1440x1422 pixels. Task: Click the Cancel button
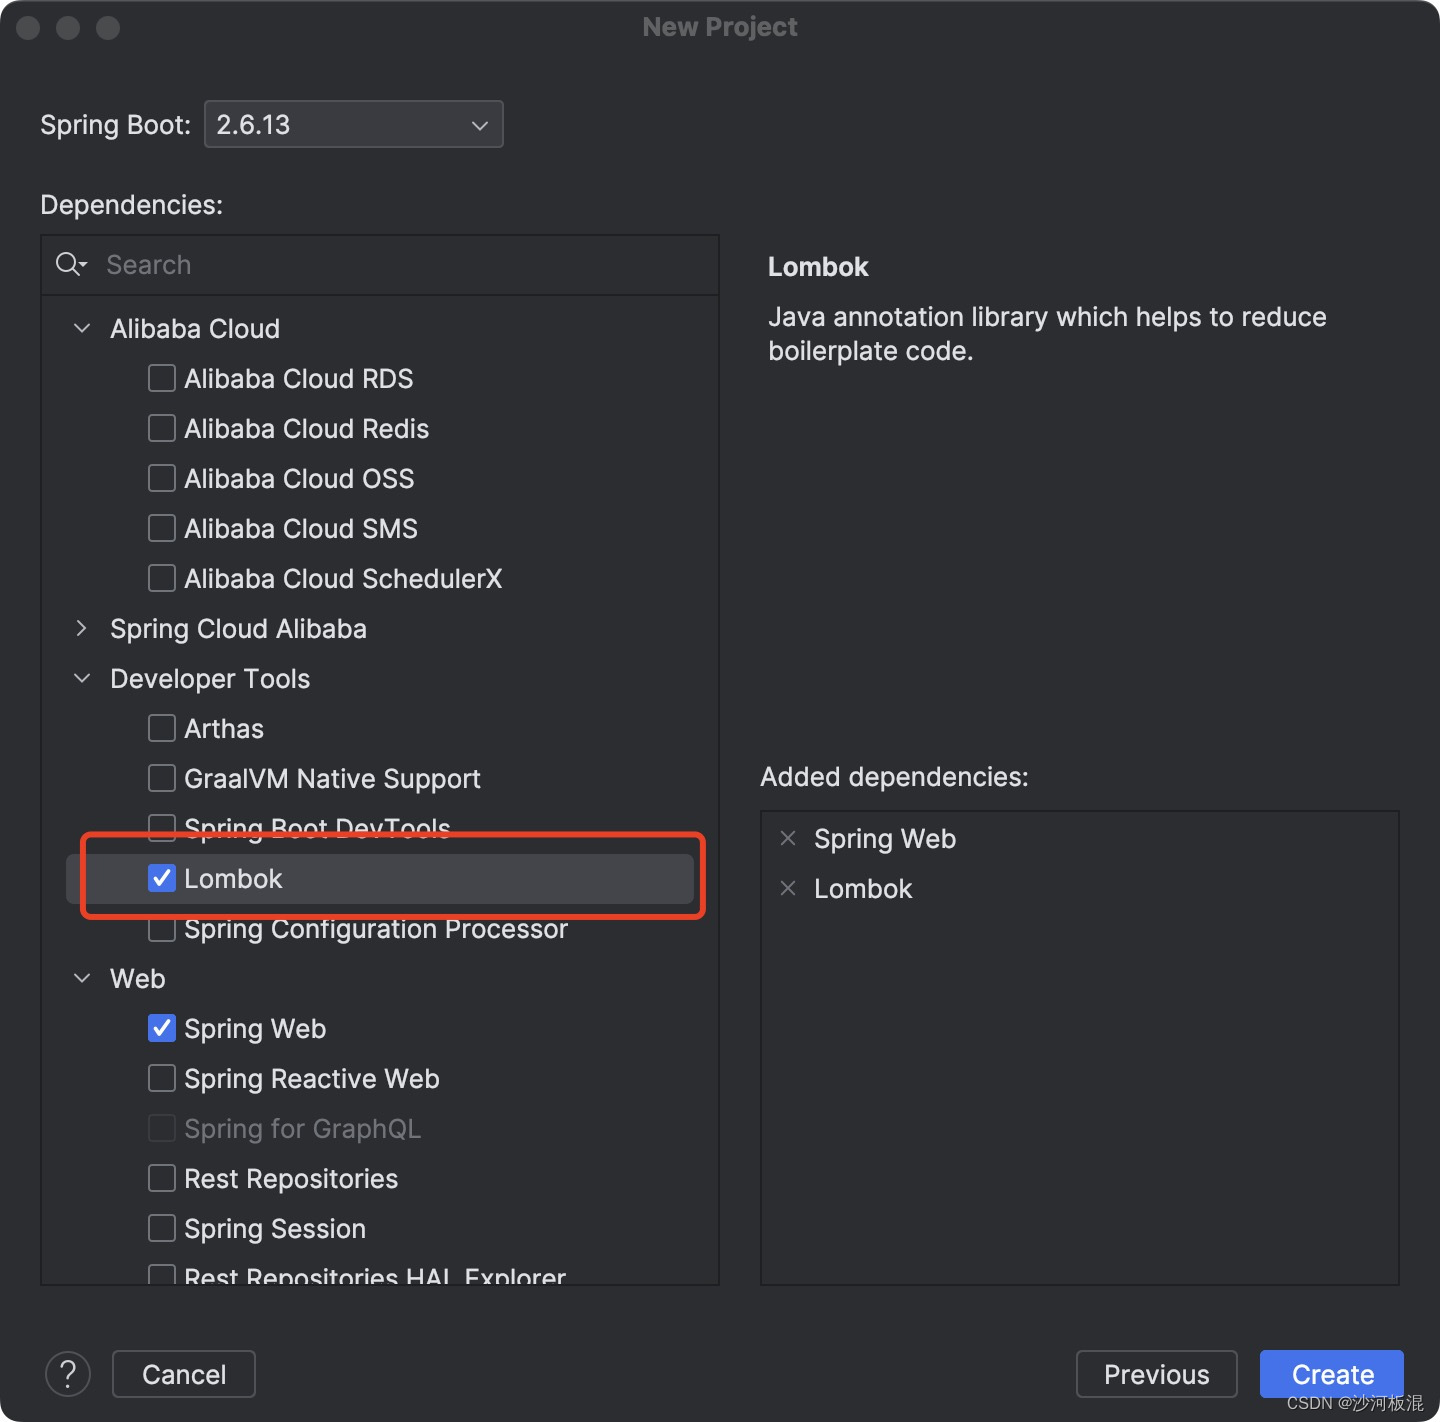pos(184,1374)
